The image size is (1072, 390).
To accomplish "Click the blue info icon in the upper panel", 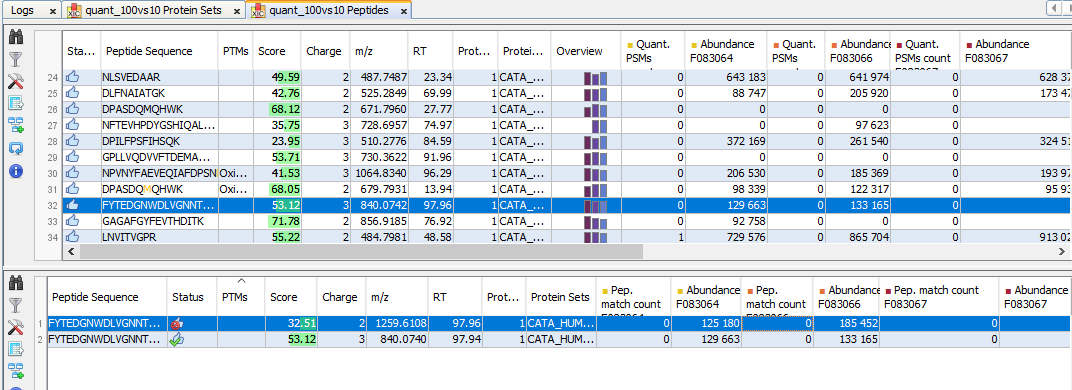I will click(16, 170).
